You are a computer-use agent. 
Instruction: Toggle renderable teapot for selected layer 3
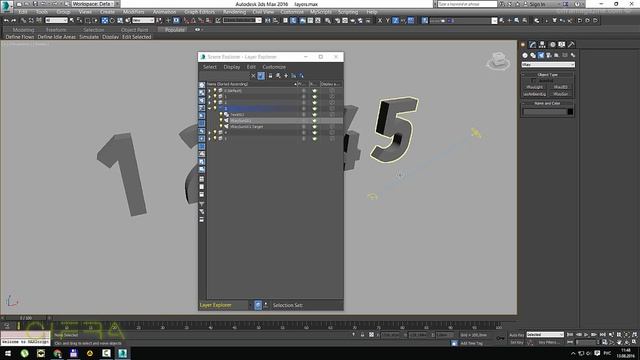tap(314, 109)
